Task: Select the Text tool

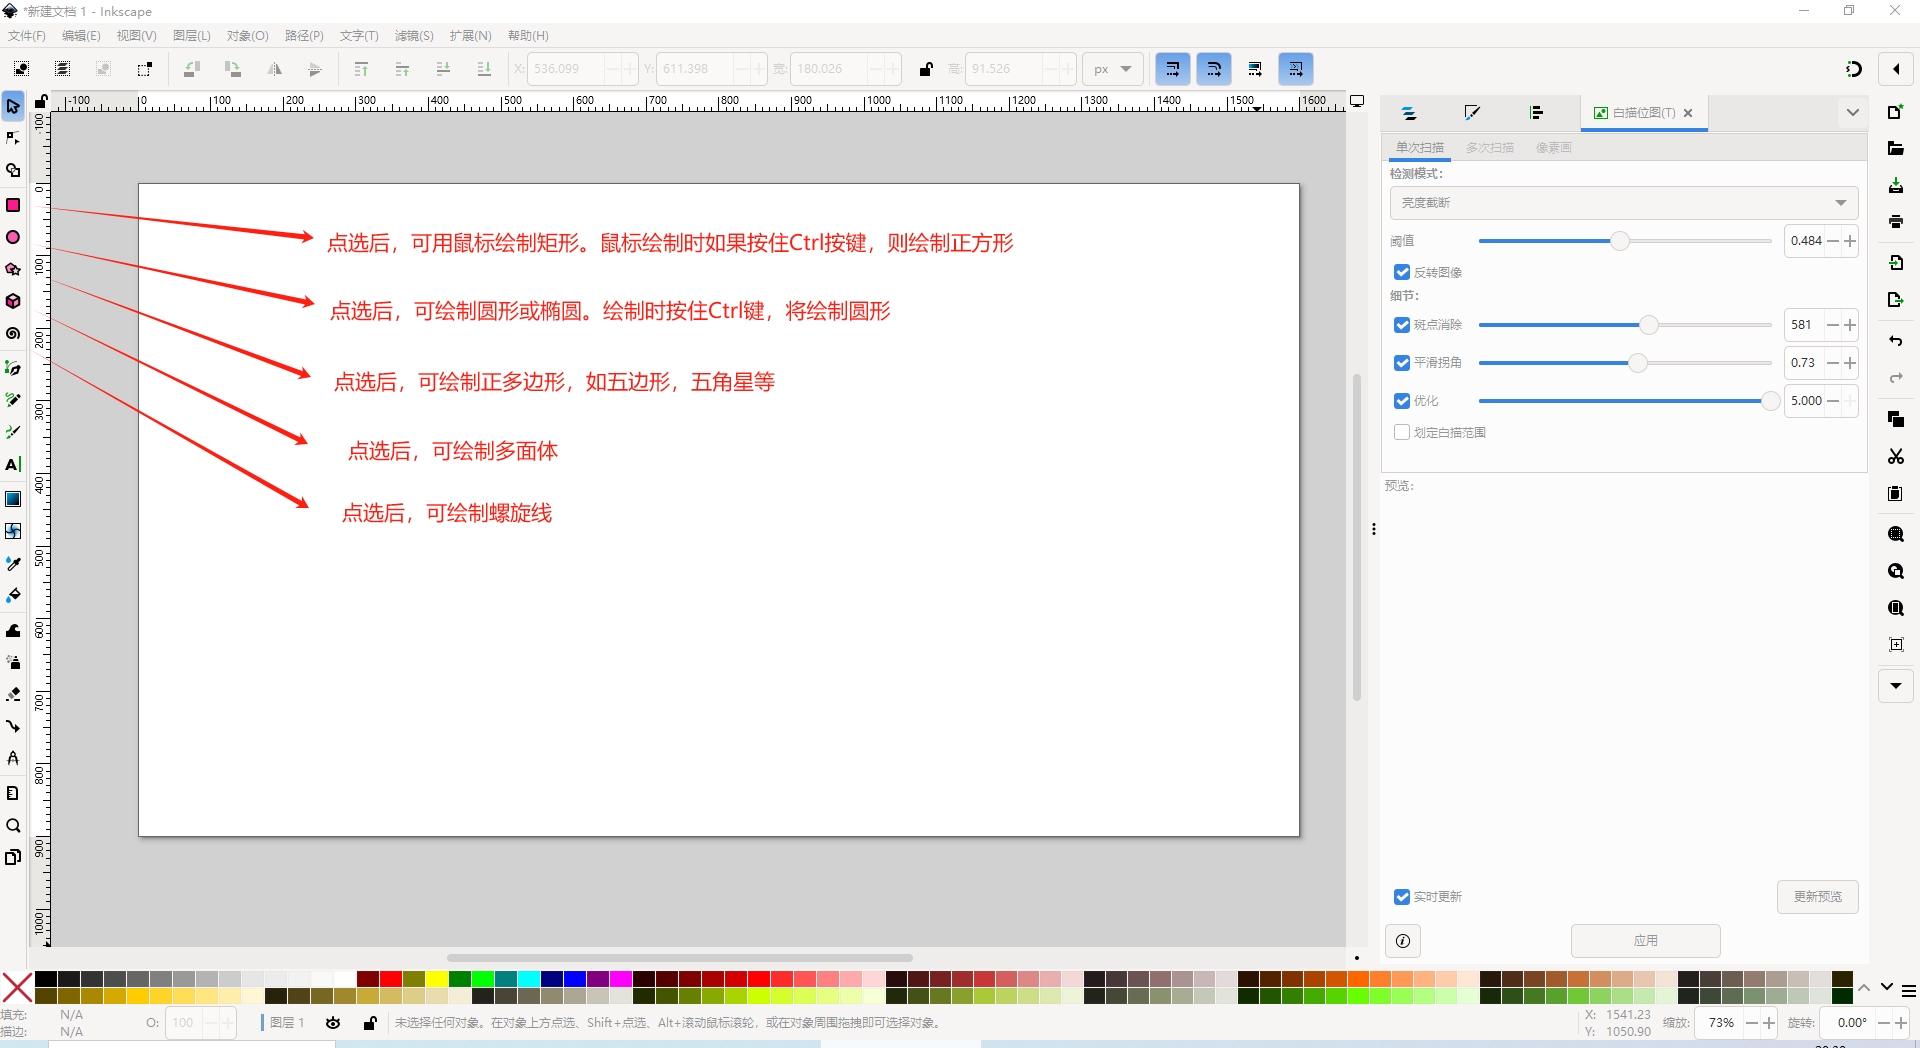Action: (13, 465)
